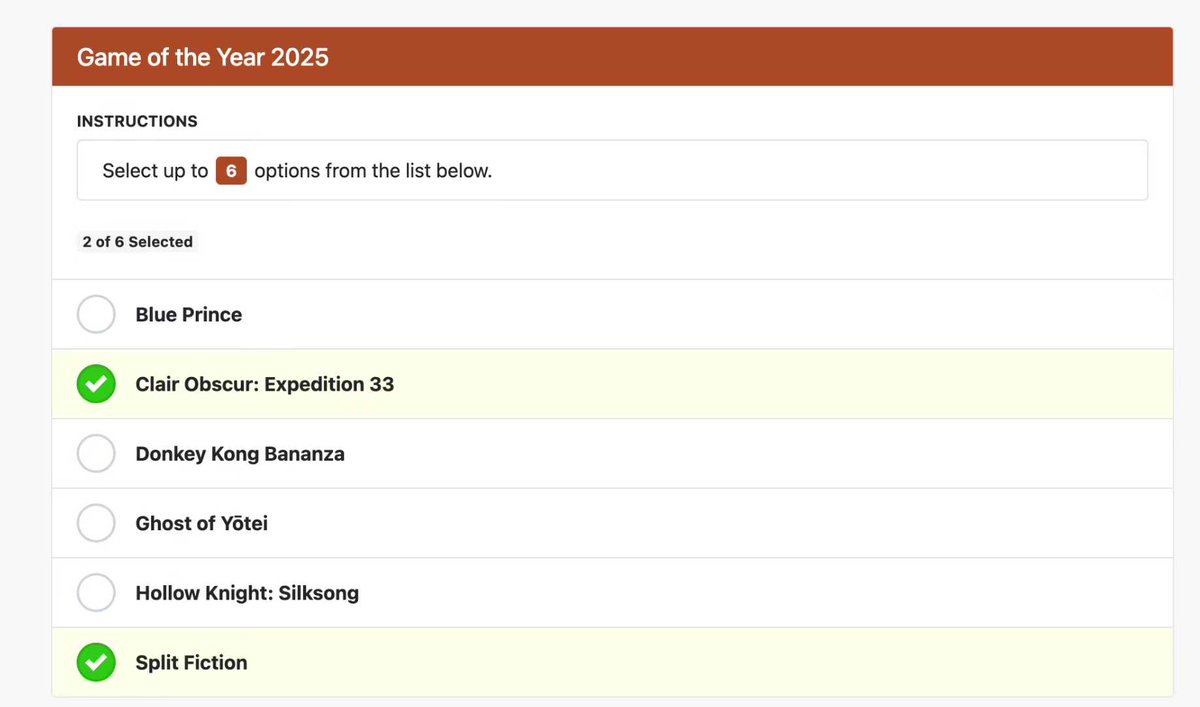Check the Ghost of Yōtei option circle
This screenshot has height=707, width=1200.
(96, 523)
